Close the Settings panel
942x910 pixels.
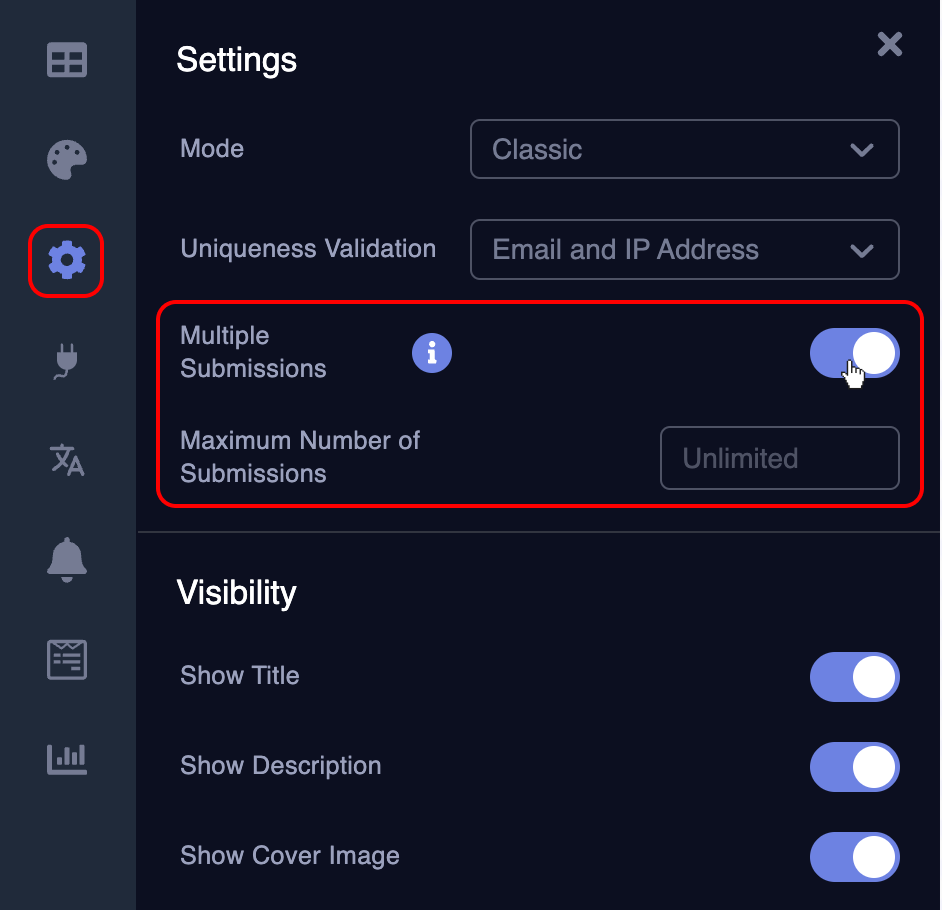point(889,44)
